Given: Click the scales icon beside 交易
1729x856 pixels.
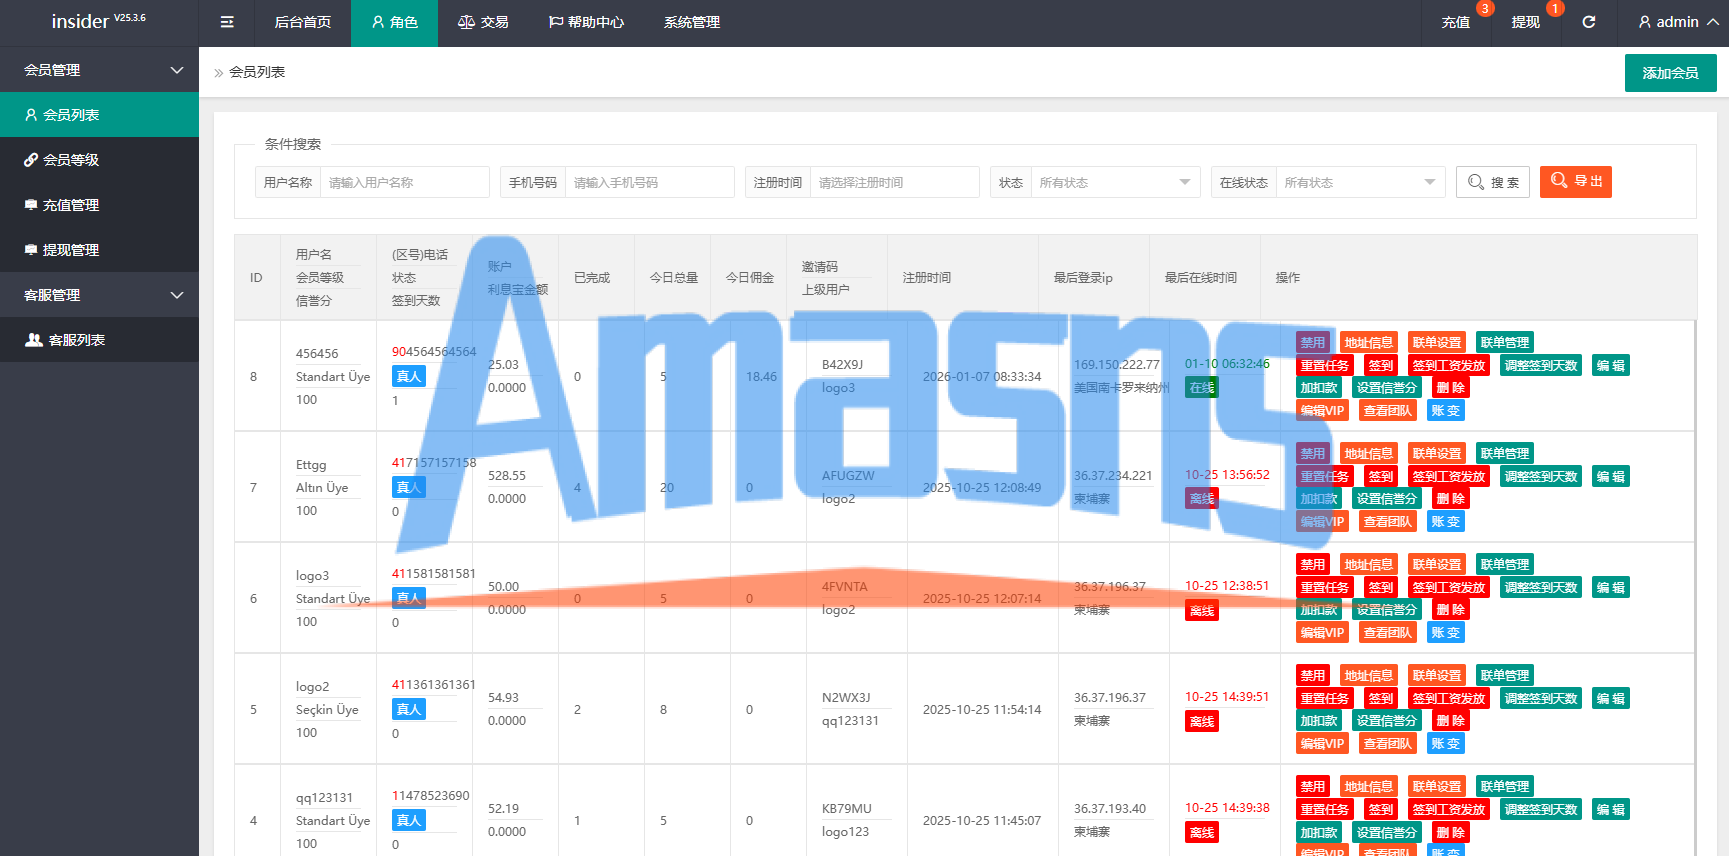Looking at the screenshot, I should pyautogui.click(x=466, y=22).
